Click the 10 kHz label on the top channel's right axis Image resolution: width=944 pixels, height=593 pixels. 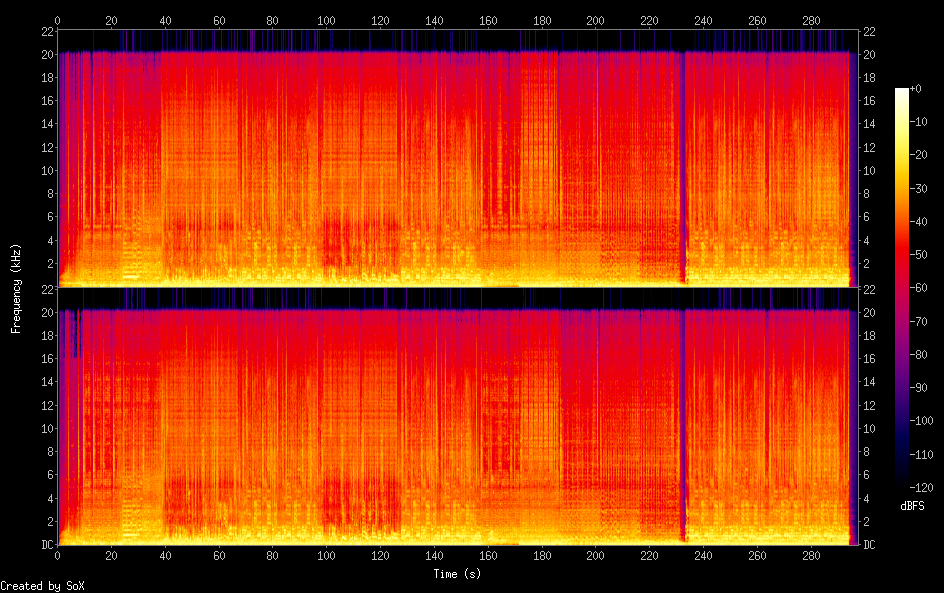(x=868, y=171)
